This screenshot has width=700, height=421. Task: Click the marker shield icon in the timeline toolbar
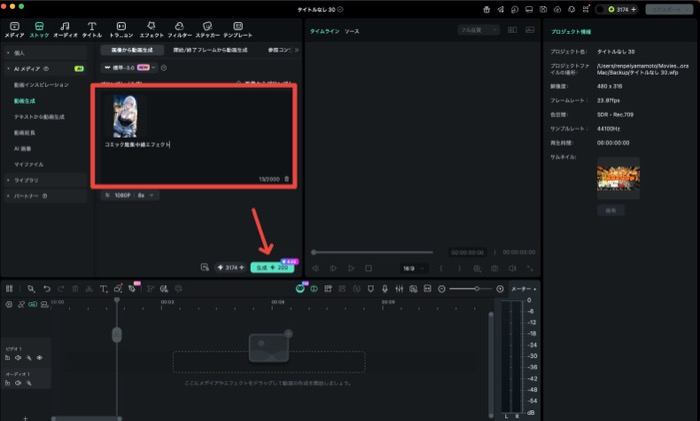[x=371, y=289]
